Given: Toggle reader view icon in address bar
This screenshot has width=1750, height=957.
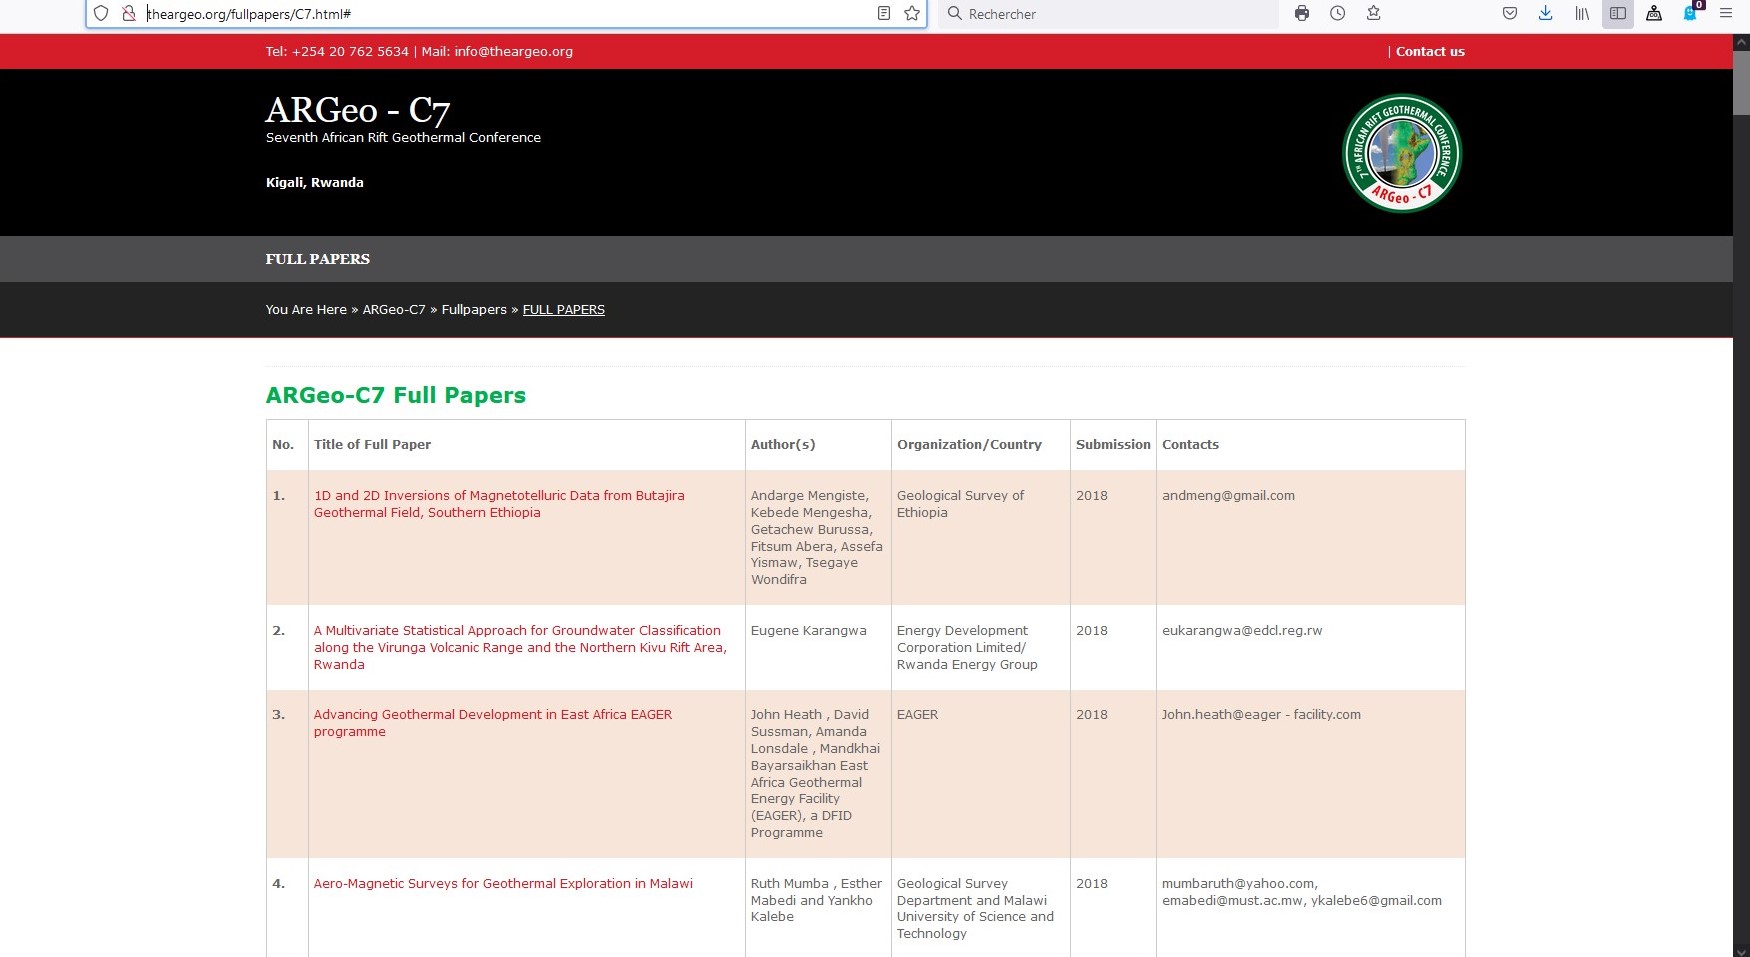Looking at the screenshot, I should coord(884,13).
